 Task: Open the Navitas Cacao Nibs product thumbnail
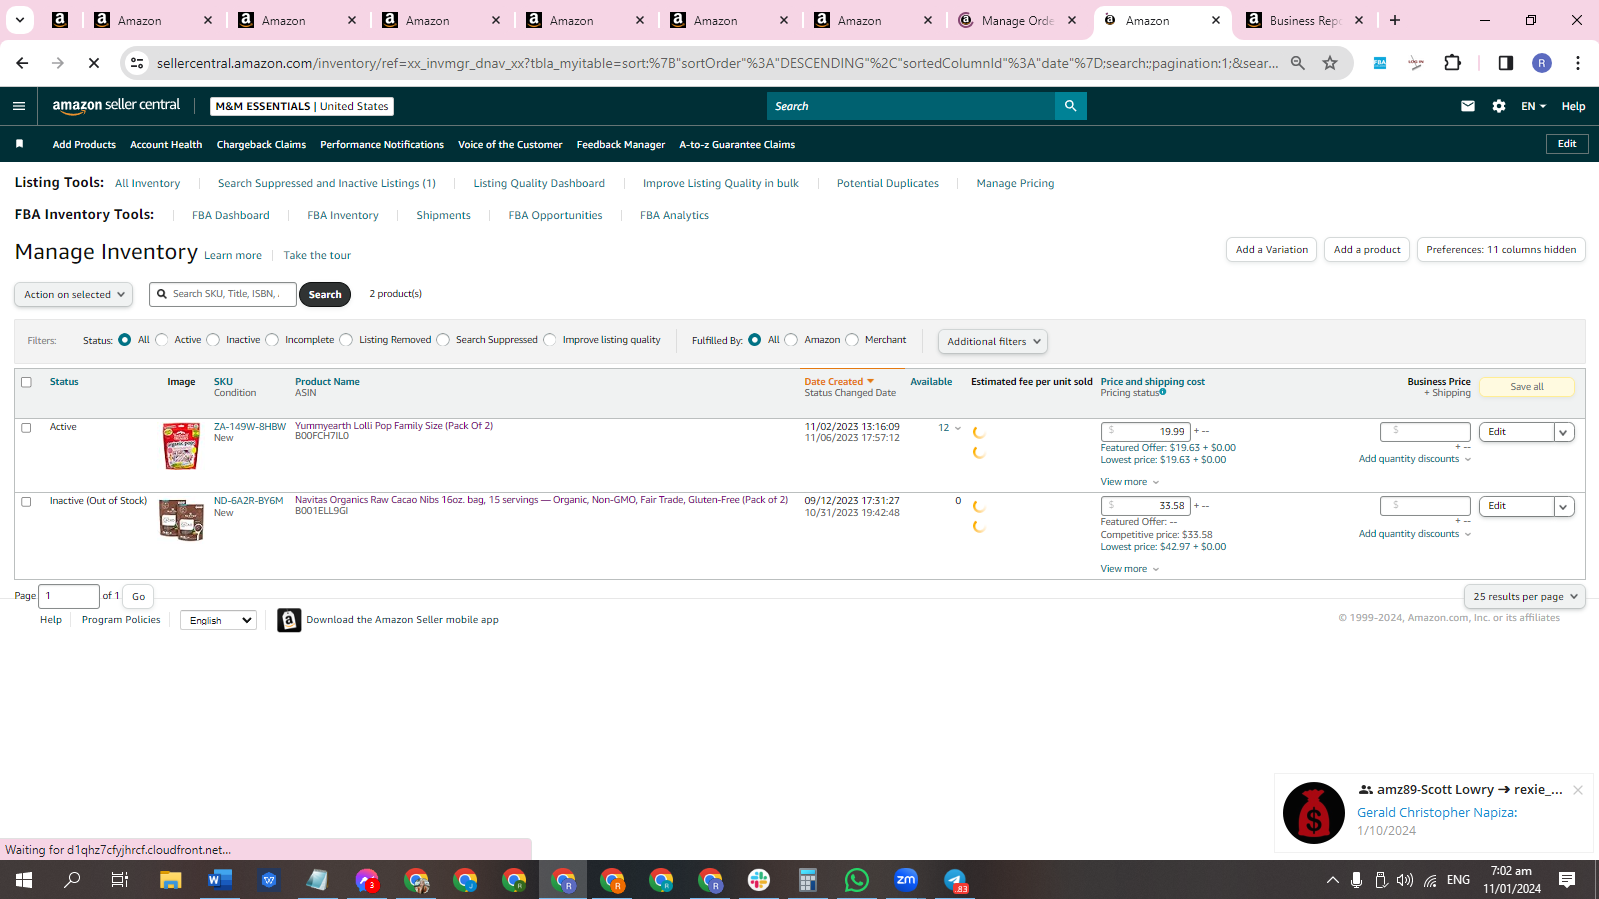(181, 519)
